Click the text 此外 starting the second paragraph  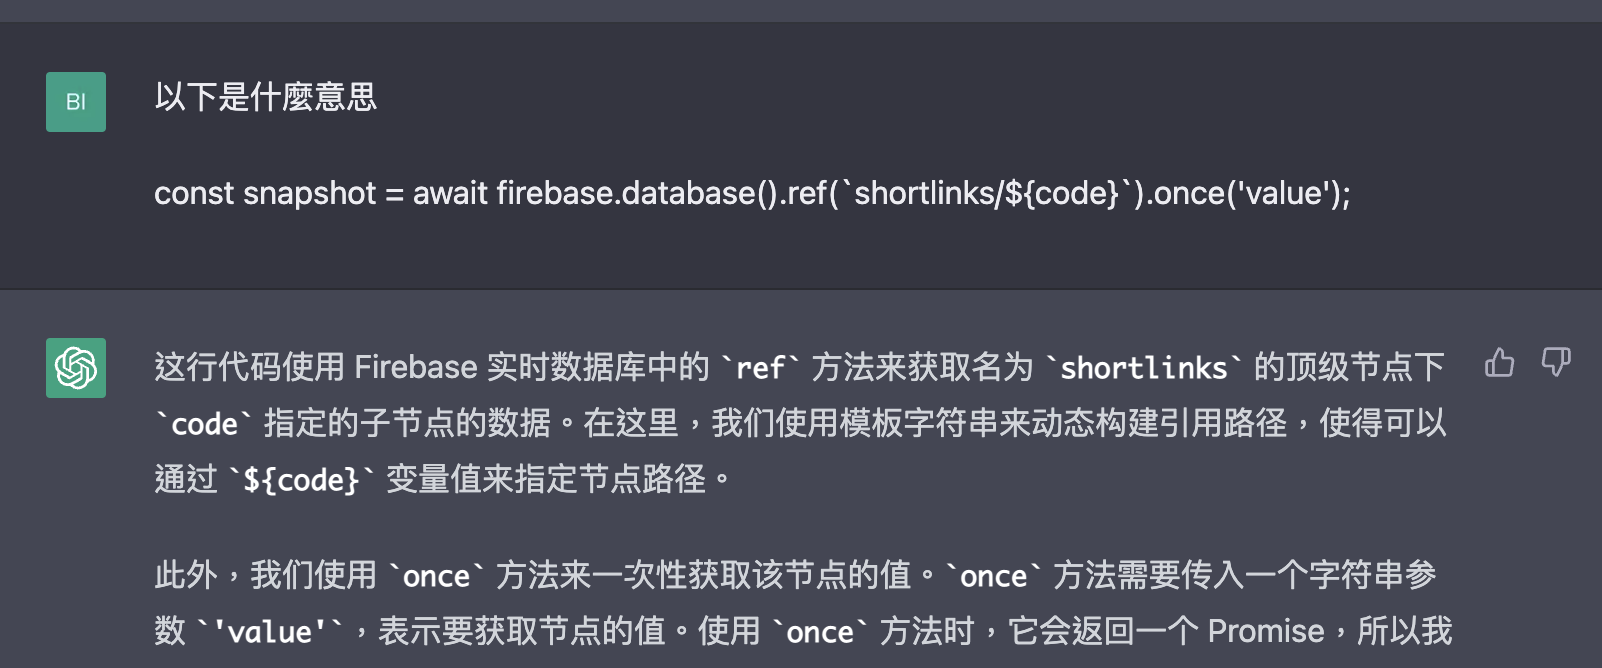pos(185,576)
